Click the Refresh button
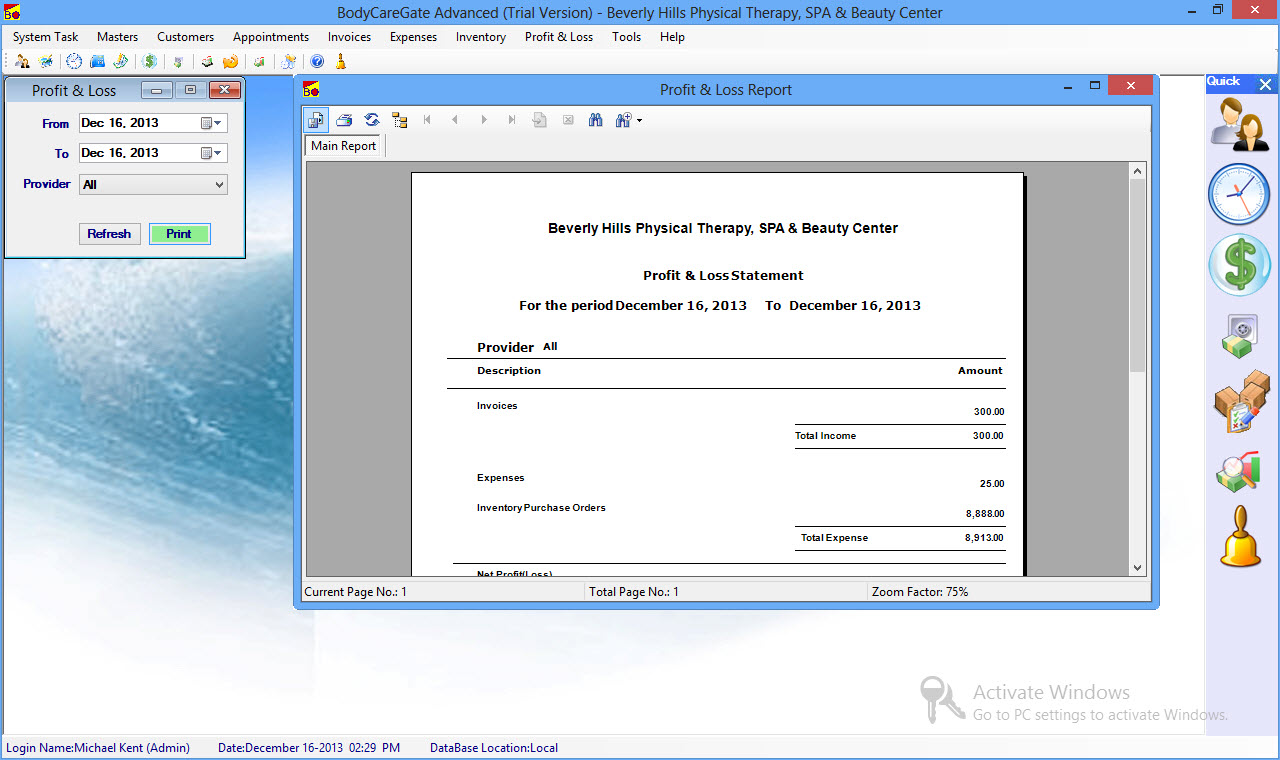The width and height of the screenshot is (1280, 760). click(x=109, y=234)
